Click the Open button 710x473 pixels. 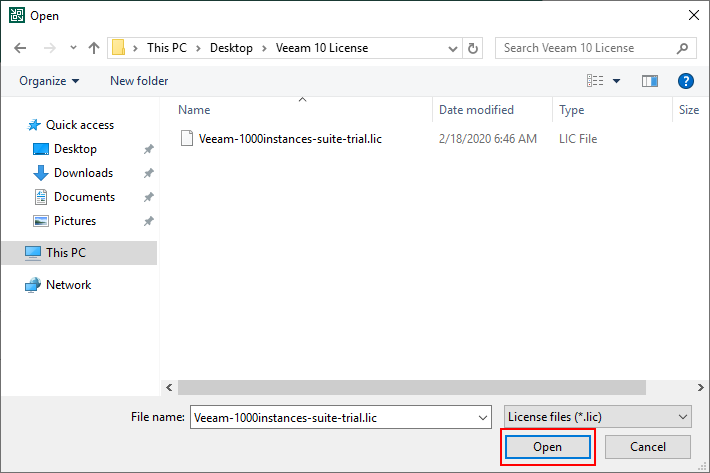tap(547, 447)
